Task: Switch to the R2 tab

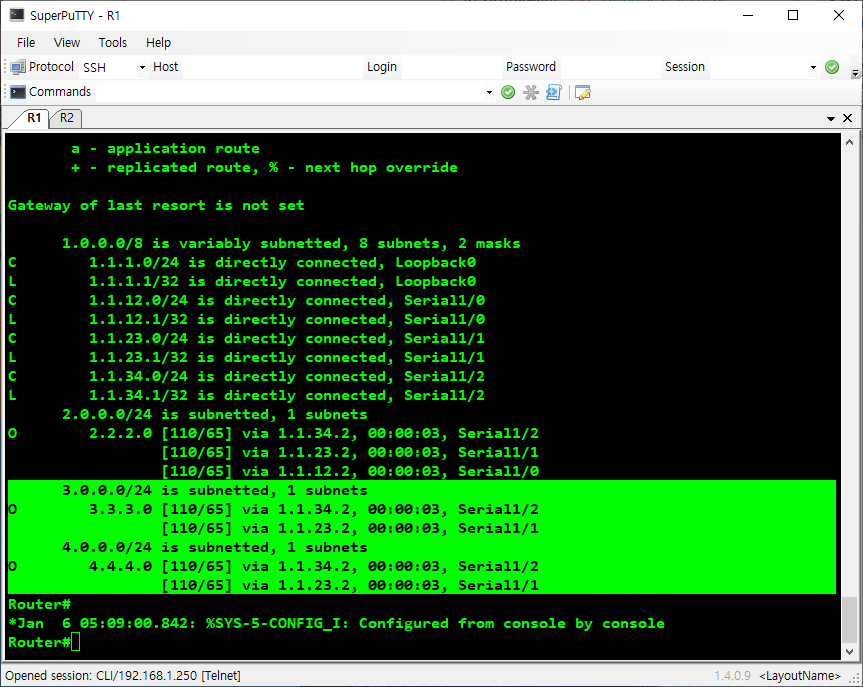Action: point(67,118)
